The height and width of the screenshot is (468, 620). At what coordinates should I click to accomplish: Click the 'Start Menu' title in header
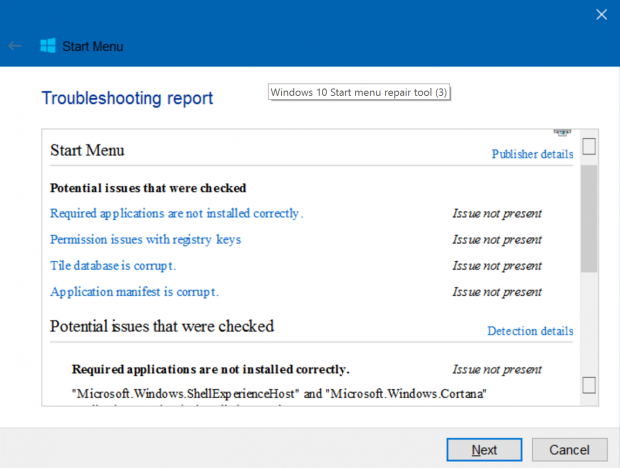pyautogui.click(x=93, y=47)
